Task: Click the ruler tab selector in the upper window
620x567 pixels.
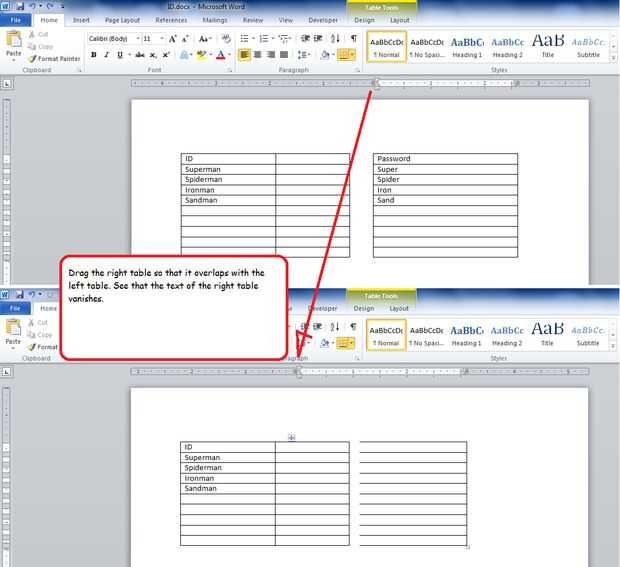Action: [7, 84]
